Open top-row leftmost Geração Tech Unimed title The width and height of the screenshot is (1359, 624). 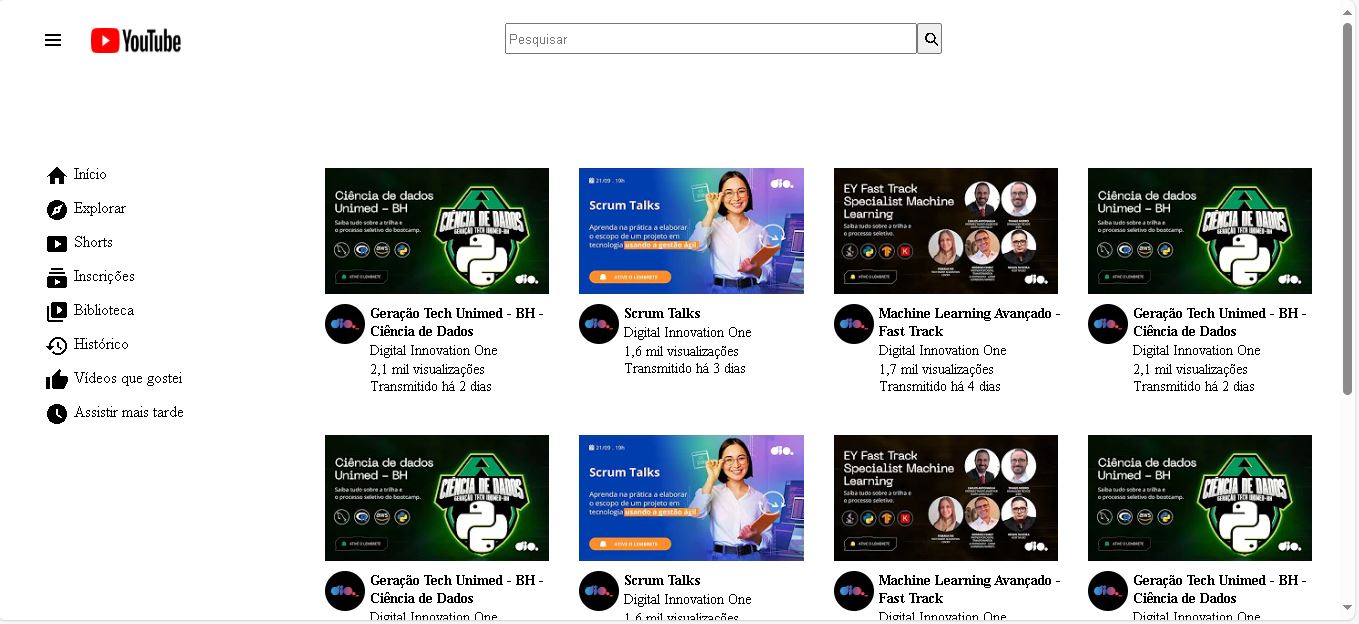coord(457,322)
